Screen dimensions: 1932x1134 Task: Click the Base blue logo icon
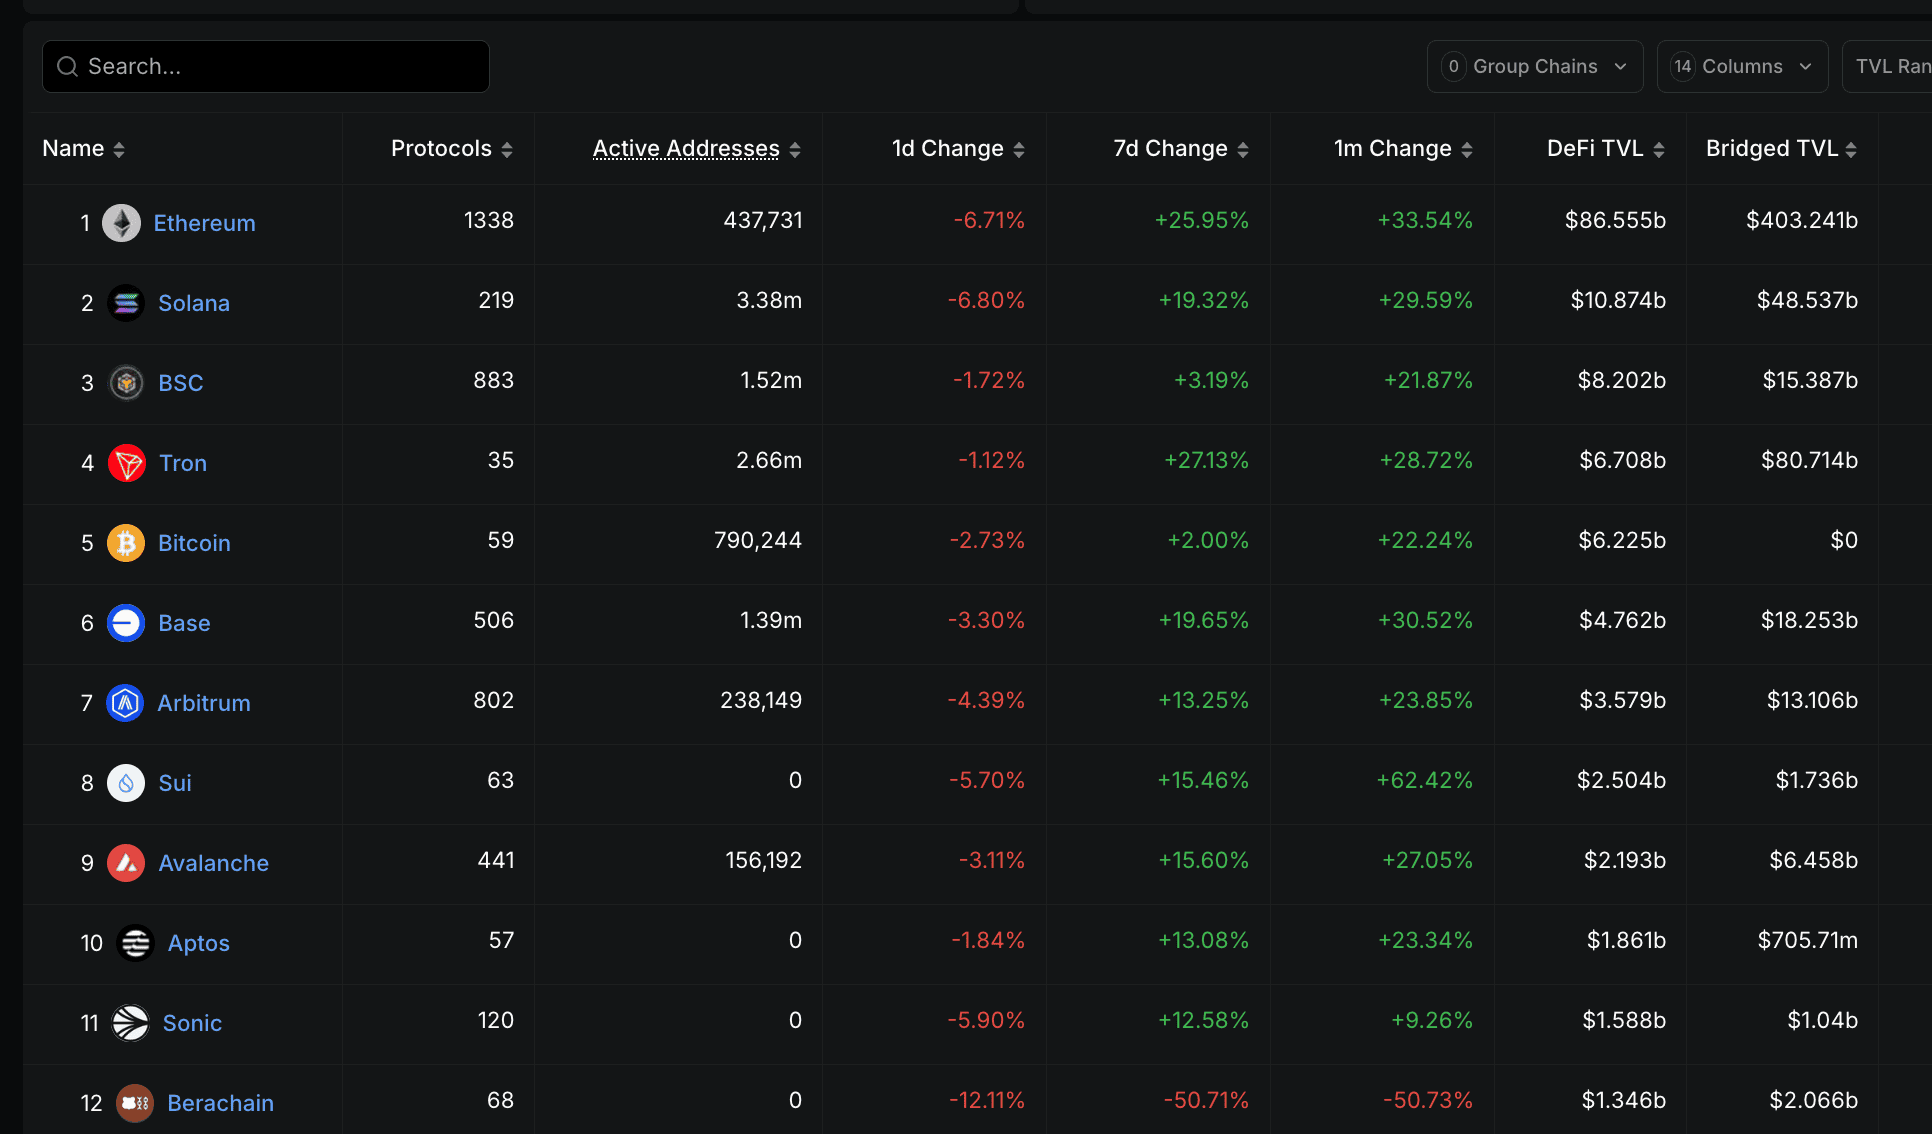pyautogui.click(x=126, y=623)
